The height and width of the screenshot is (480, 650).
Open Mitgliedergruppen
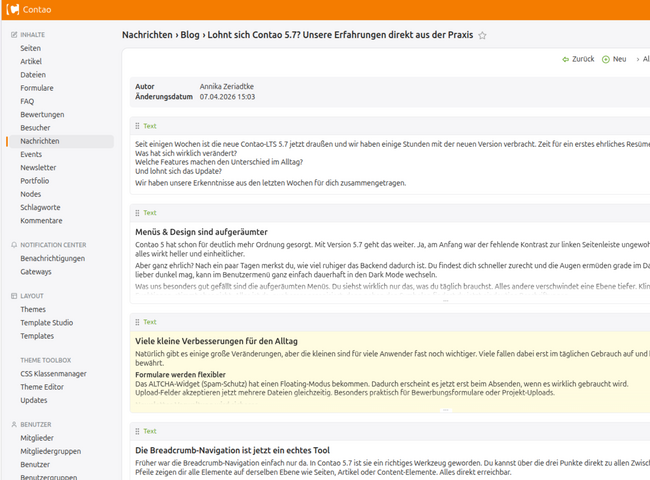51,451
